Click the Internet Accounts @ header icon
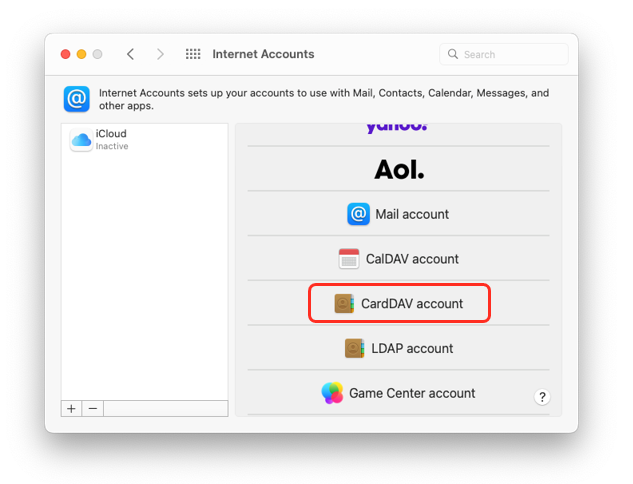Image resolution: width=633 pixels, height=484 pixels. (77, 99)
